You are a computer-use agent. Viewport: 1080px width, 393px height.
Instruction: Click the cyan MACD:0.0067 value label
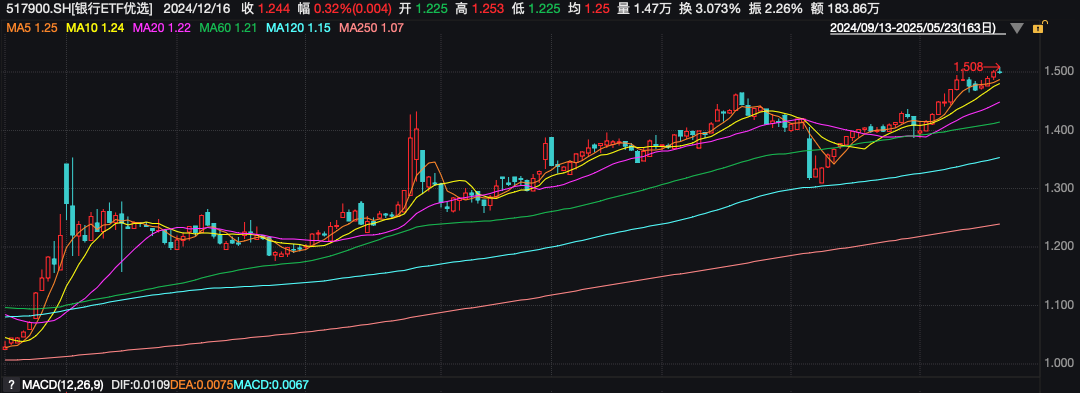(266, 385)
